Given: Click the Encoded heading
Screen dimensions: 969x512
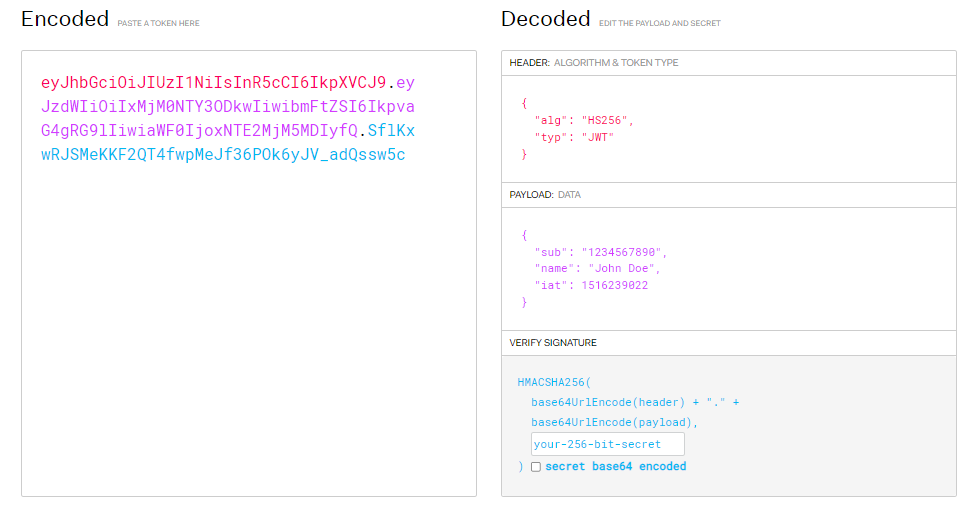Looking at the screenshot, I should pos(65,19).
